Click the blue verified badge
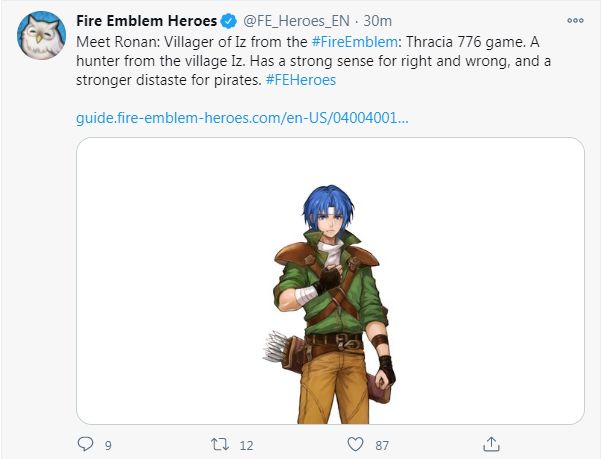Screen dimensions: 602x459 pos(229,21)
